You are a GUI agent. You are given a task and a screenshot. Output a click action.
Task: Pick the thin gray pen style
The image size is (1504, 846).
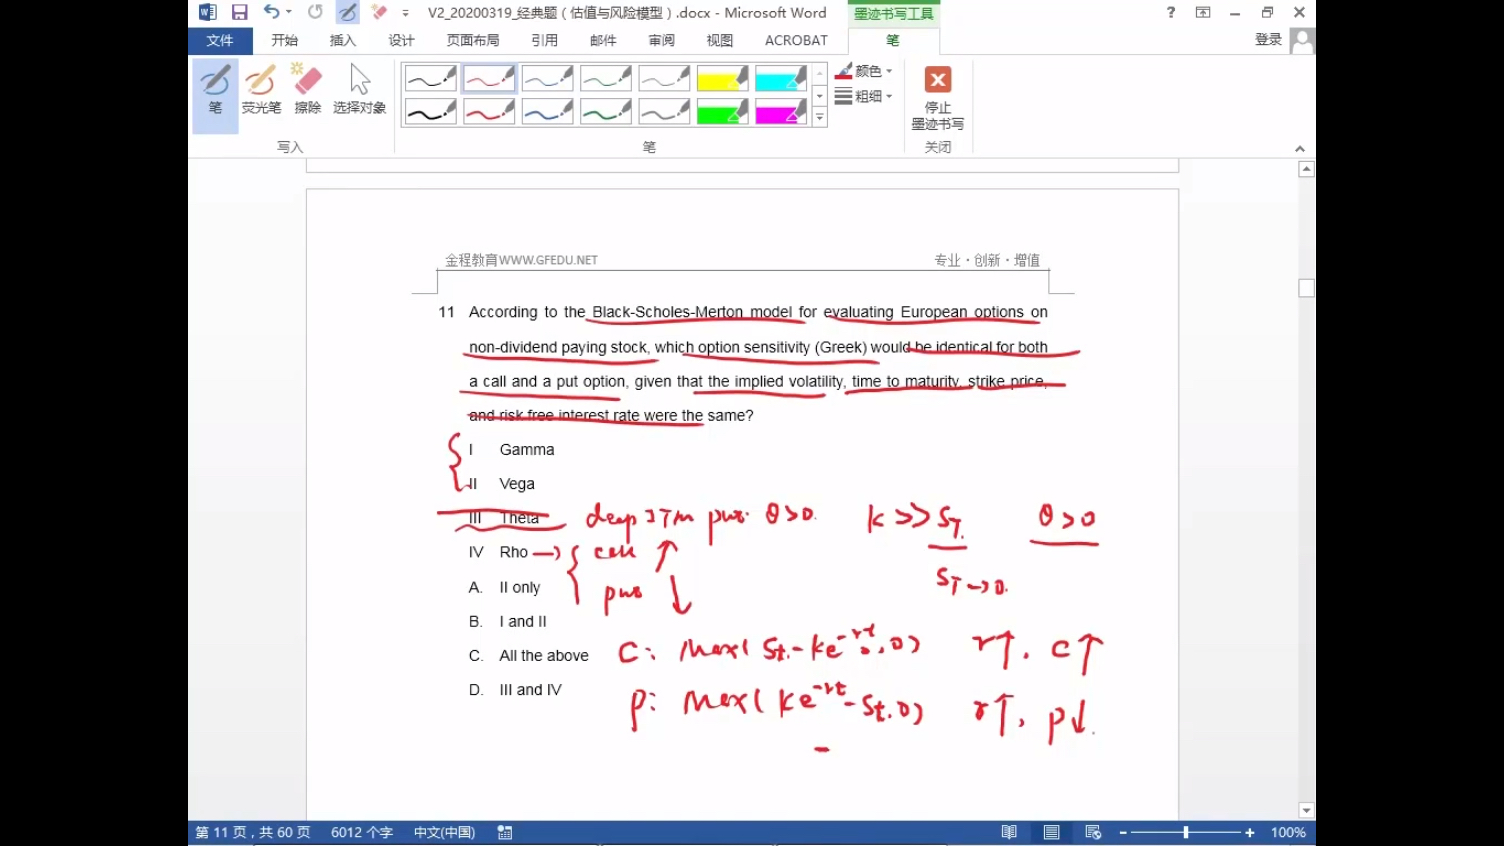(x=664, y=79)
